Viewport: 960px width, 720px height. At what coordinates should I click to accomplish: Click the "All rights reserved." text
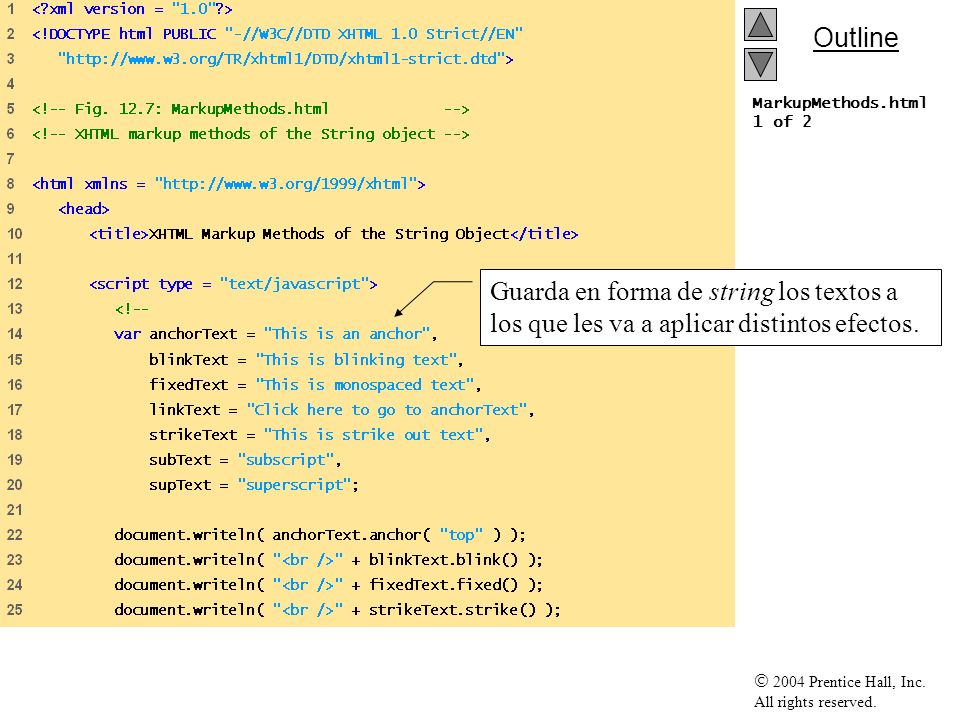pos(814,702)
